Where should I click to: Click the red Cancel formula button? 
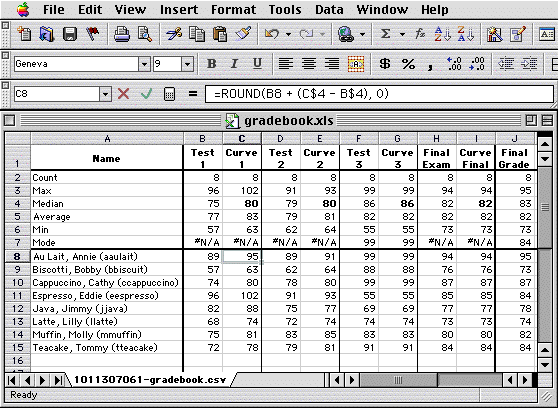(123, 94)
